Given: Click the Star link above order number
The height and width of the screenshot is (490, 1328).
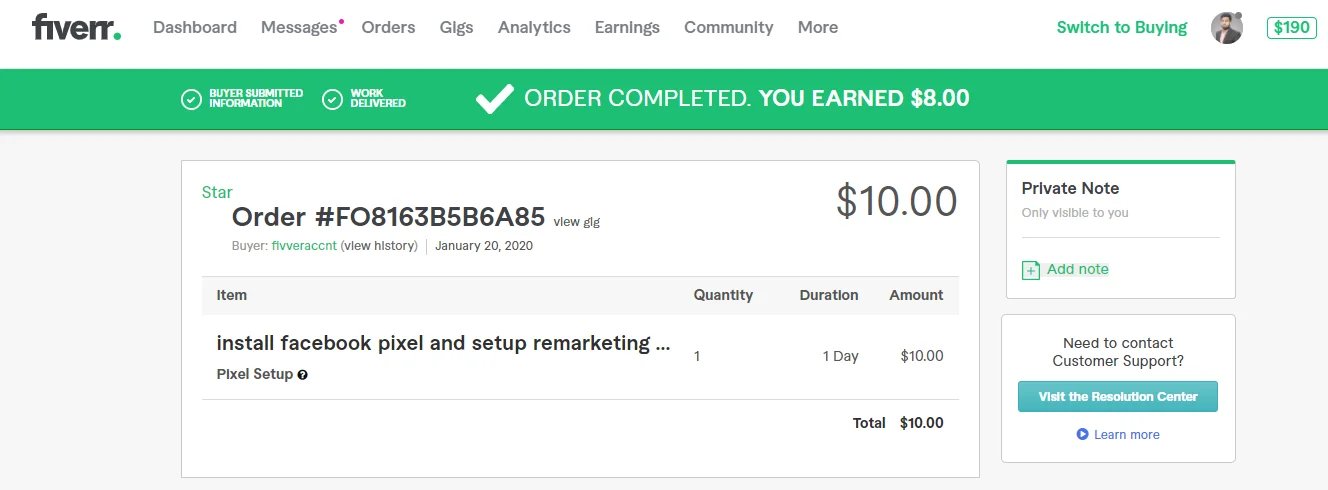Looking at the screenshot, I should (x=217, y=192).
